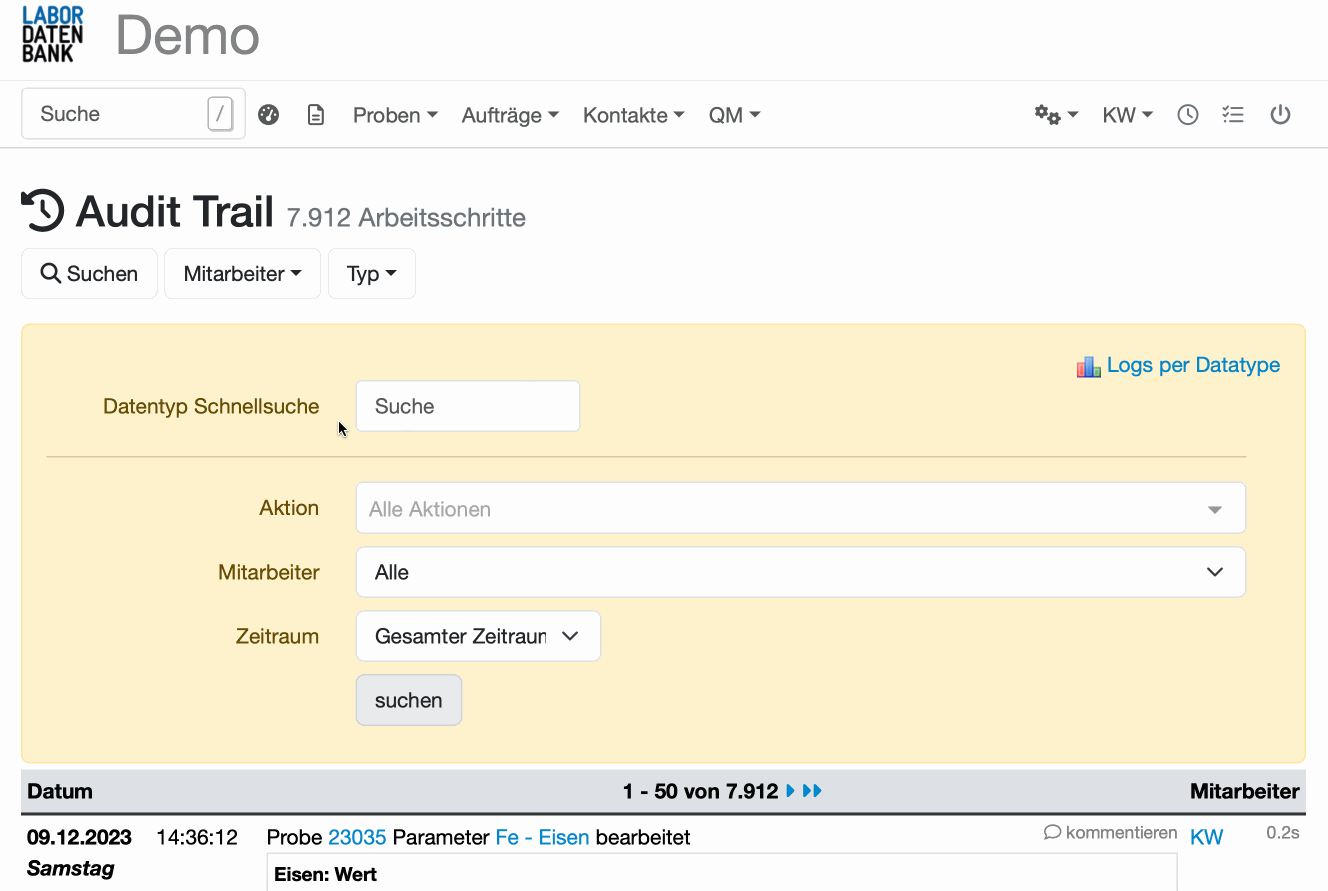This screenshot has width=1328, height=891.
Task: Open Logs per Datatype chart icon
Action: 1087,365
